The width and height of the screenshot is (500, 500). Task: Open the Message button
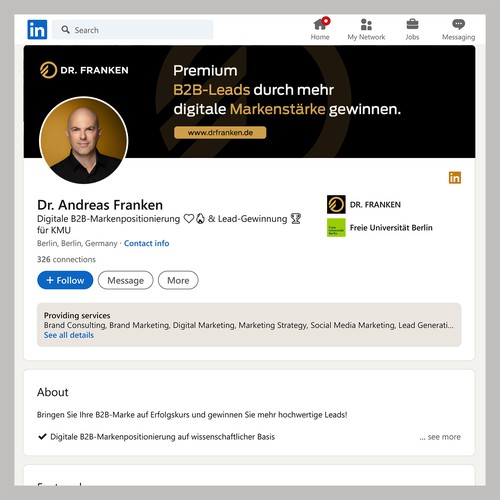tap(125, 280)
